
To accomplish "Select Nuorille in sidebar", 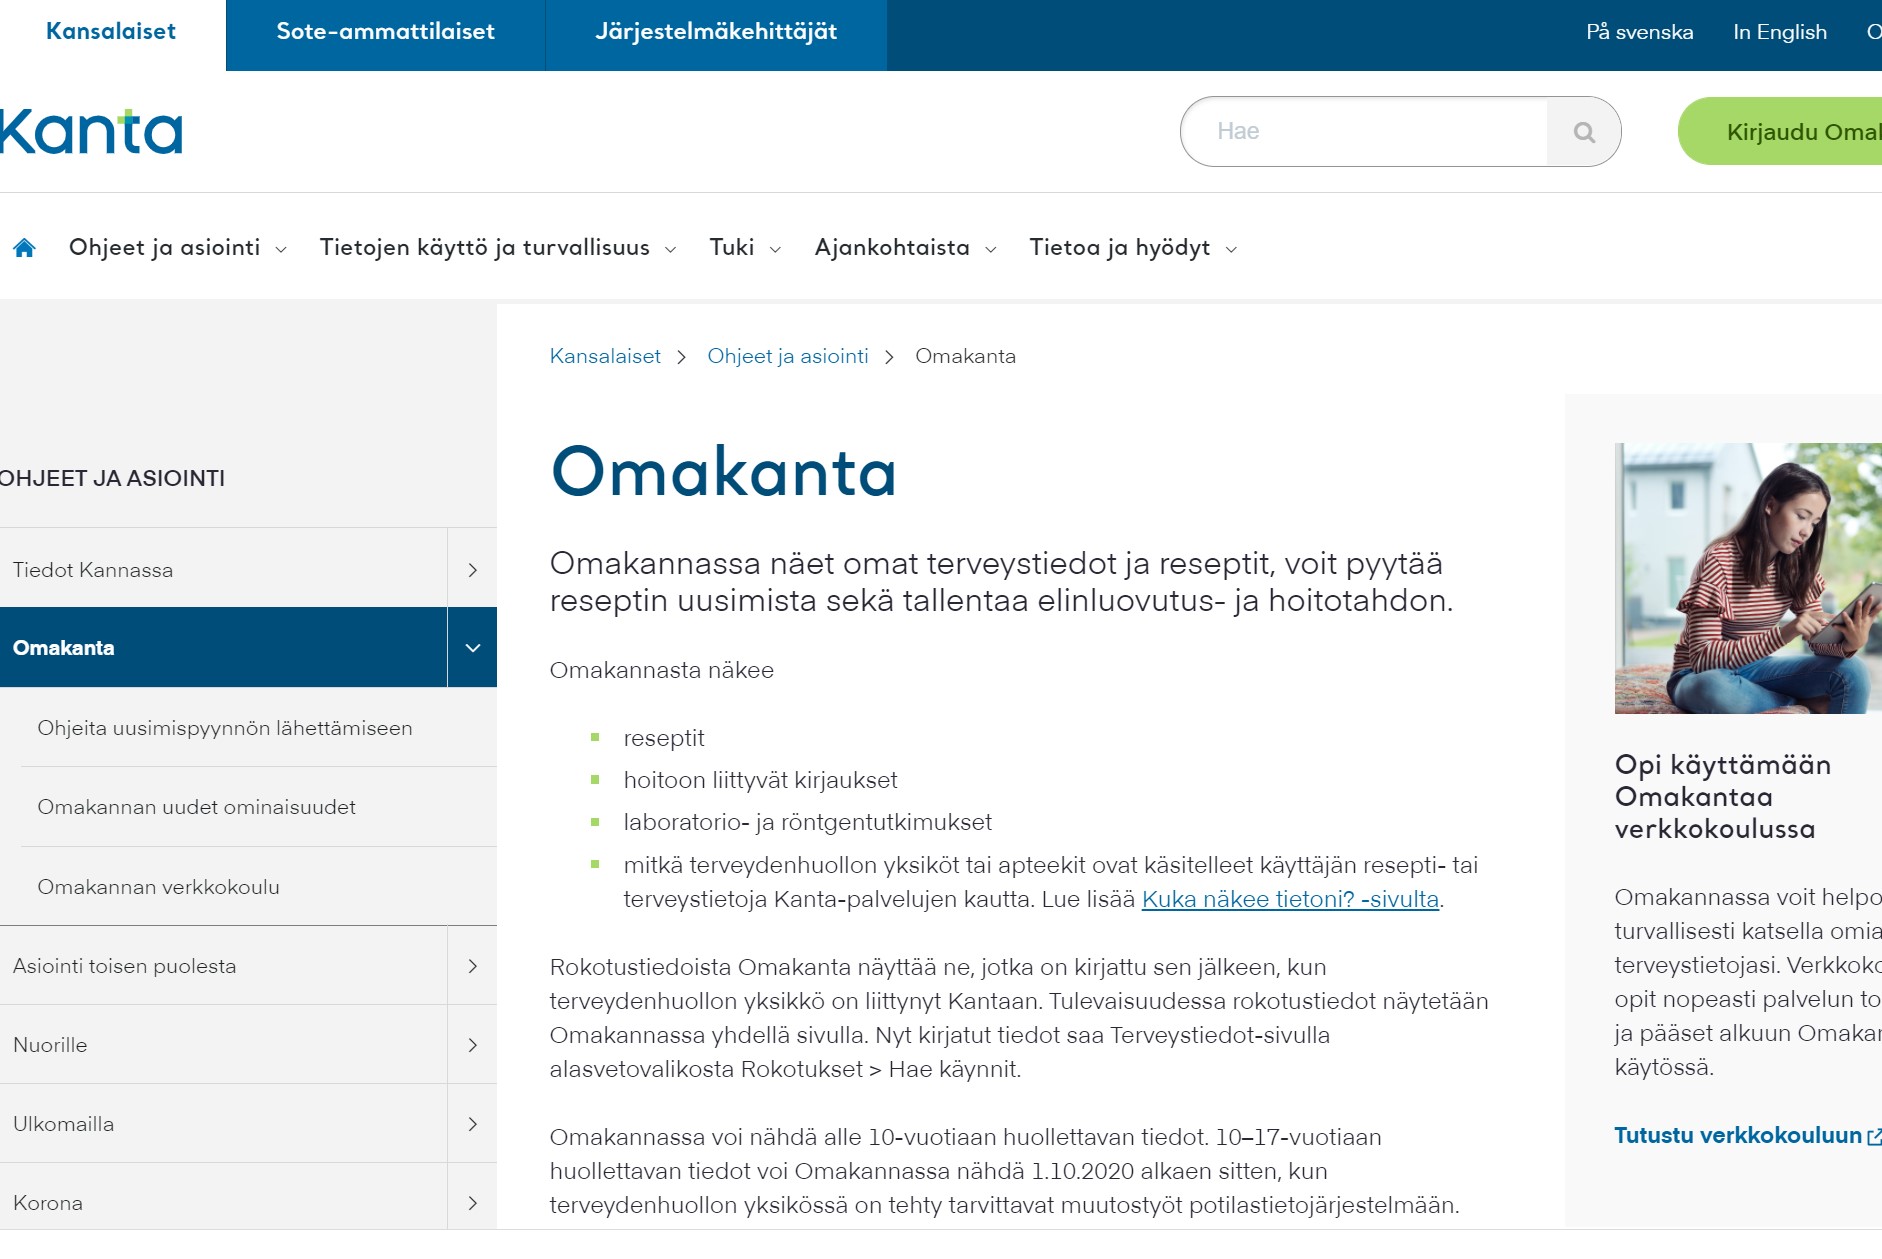I will tap(223, 1045).
